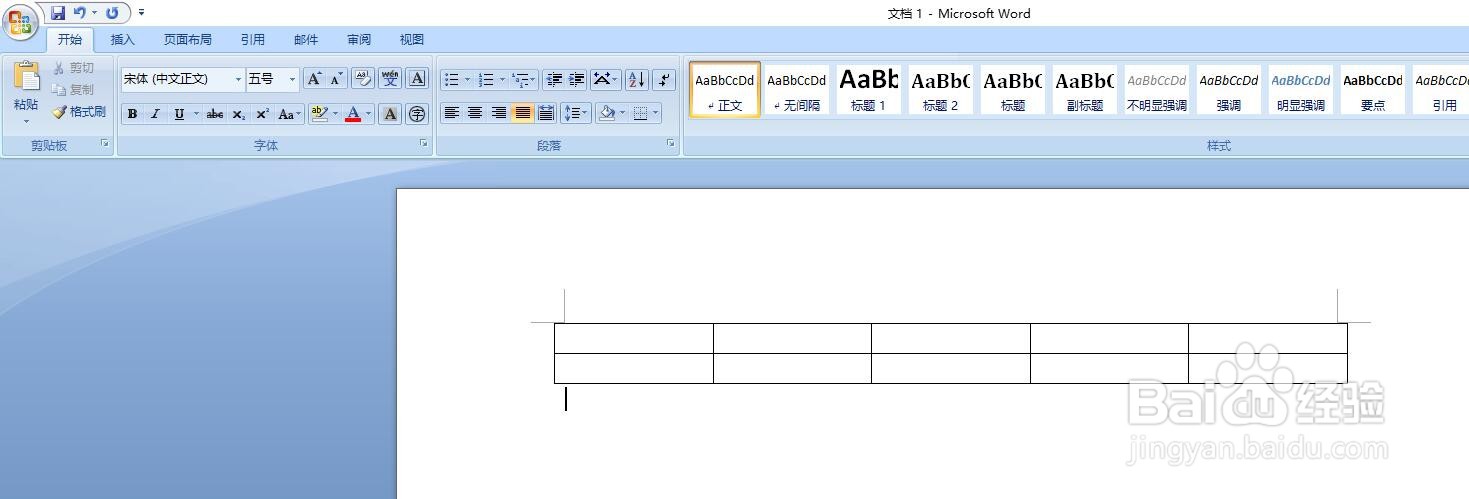Apply character border
This screenshot has height=499, width=1469.
click(x=417, y=79)
